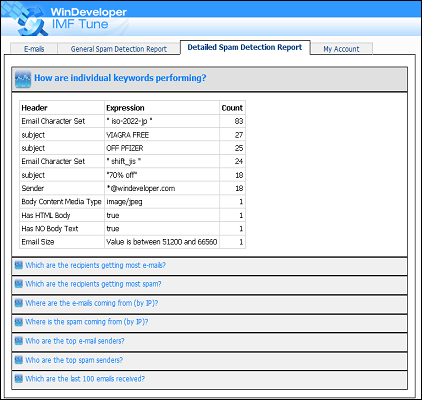The image size is (422, 400).
Task: Expand 'Which are the recipients getting most e-mails?'
Action: [x=209, y=266]
